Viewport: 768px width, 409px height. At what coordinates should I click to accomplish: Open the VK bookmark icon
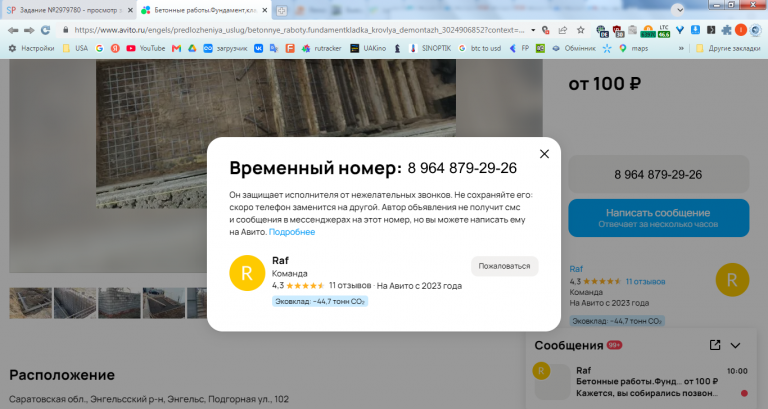pos(259,48)
